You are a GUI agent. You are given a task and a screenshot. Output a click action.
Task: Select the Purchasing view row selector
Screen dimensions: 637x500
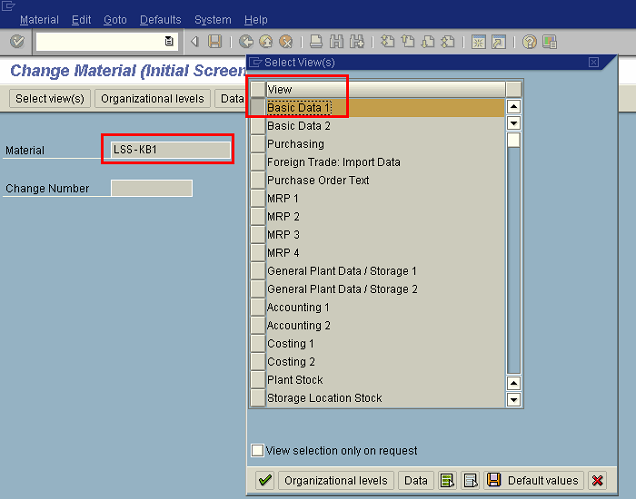click(x=258, y=144)
